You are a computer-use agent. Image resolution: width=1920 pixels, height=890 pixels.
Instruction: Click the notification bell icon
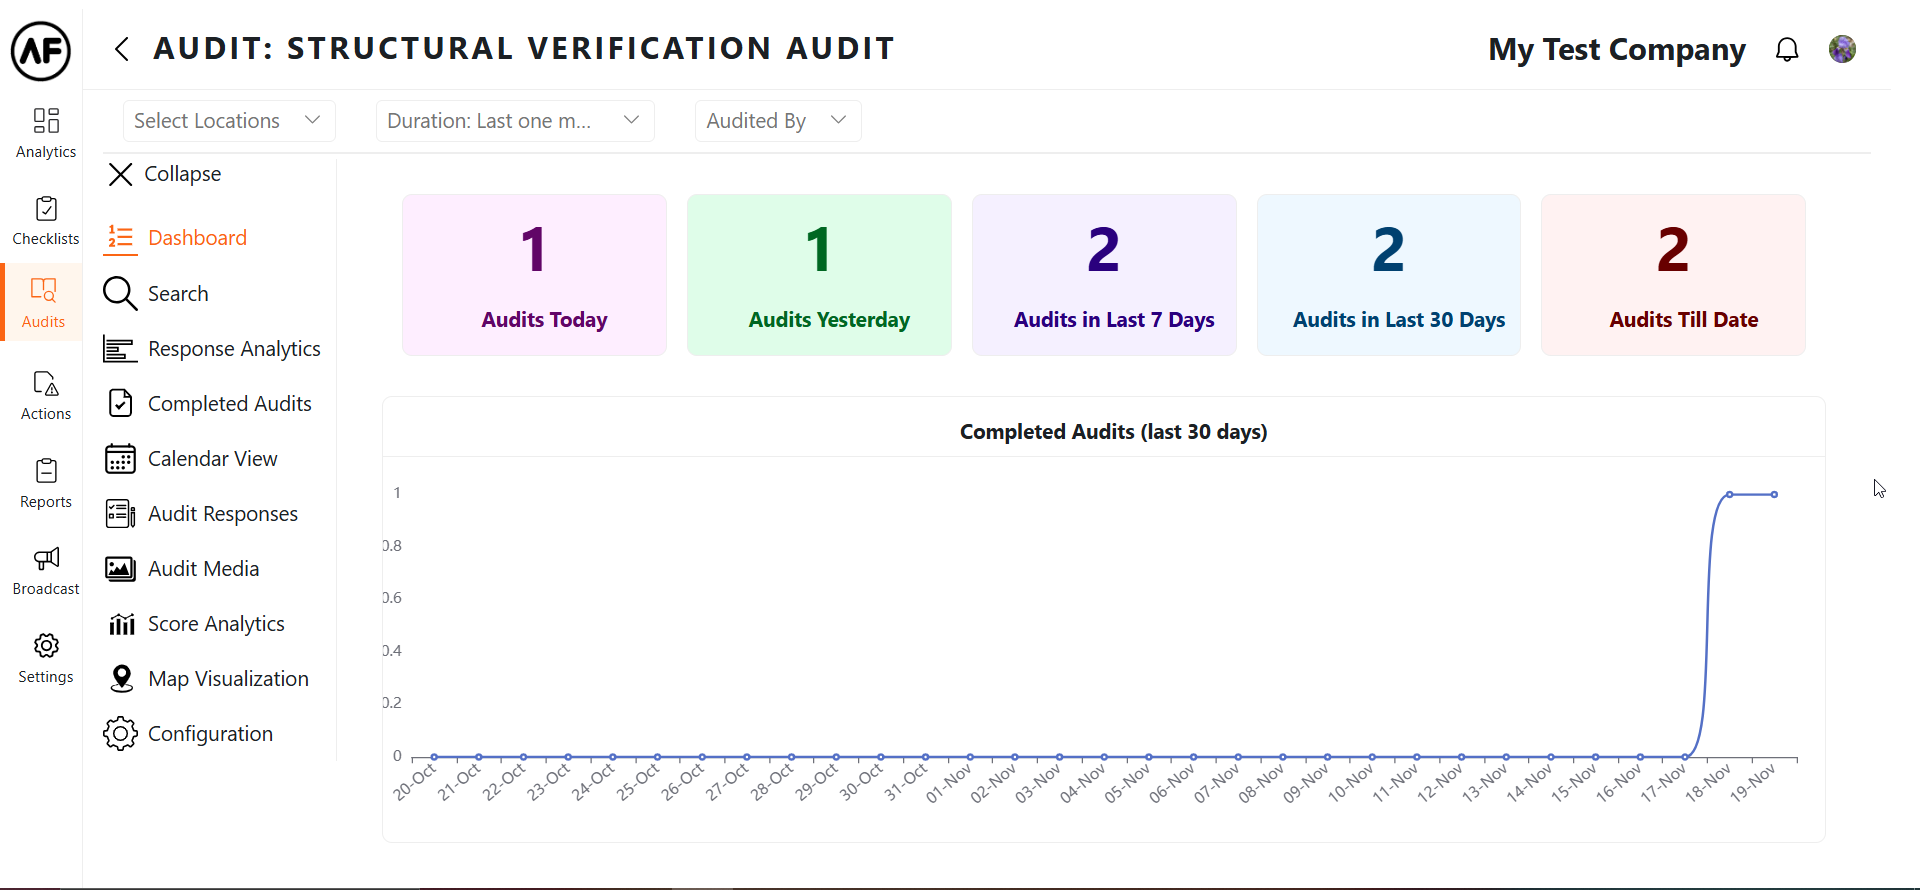tap(1787, 50)
